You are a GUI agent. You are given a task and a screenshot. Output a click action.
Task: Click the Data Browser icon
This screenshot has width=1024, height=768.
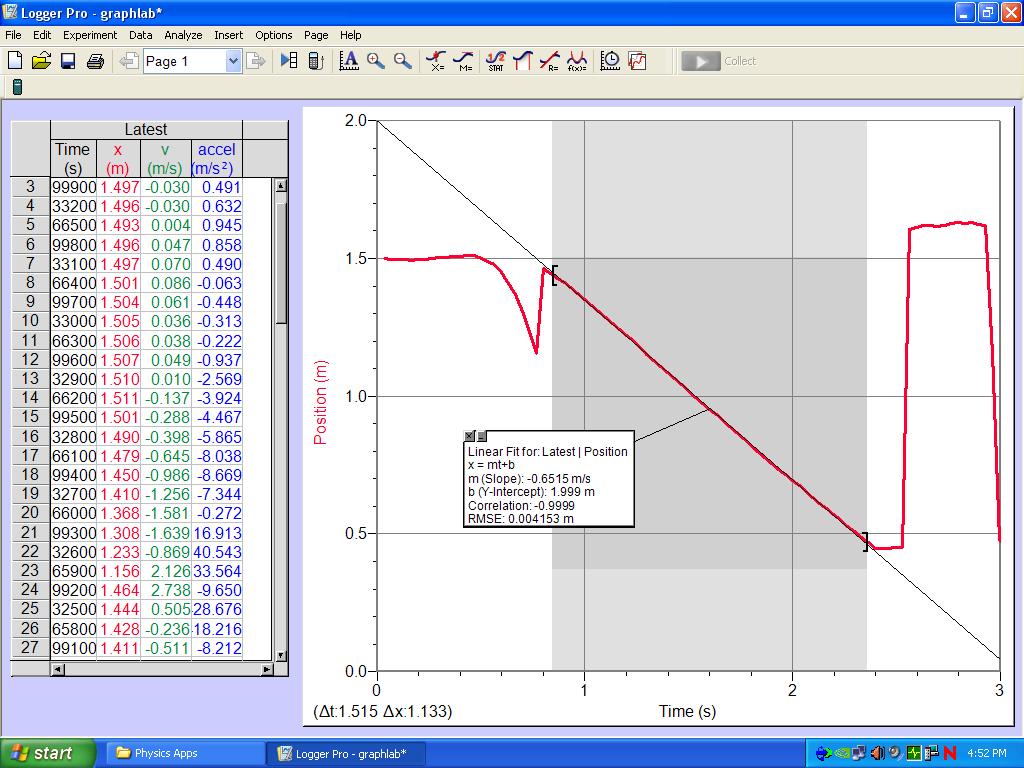click(289, 61)
